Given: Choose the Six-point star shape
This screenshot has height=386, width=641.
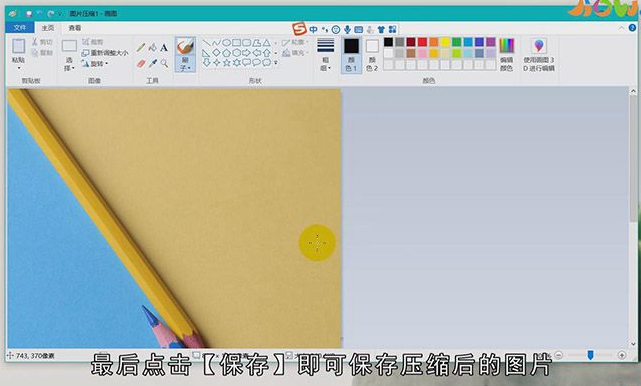Looking at the screenshot, I should pyautogui.click(x=236, y=63).
